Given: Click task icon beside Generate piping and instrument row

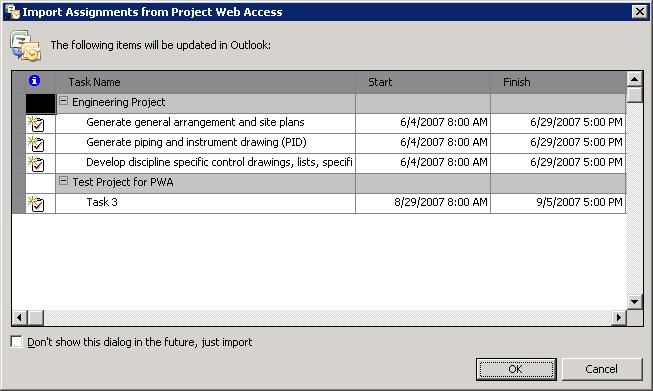Looking at the screenshot, I should pyautogui.click(x=36, y=144).
